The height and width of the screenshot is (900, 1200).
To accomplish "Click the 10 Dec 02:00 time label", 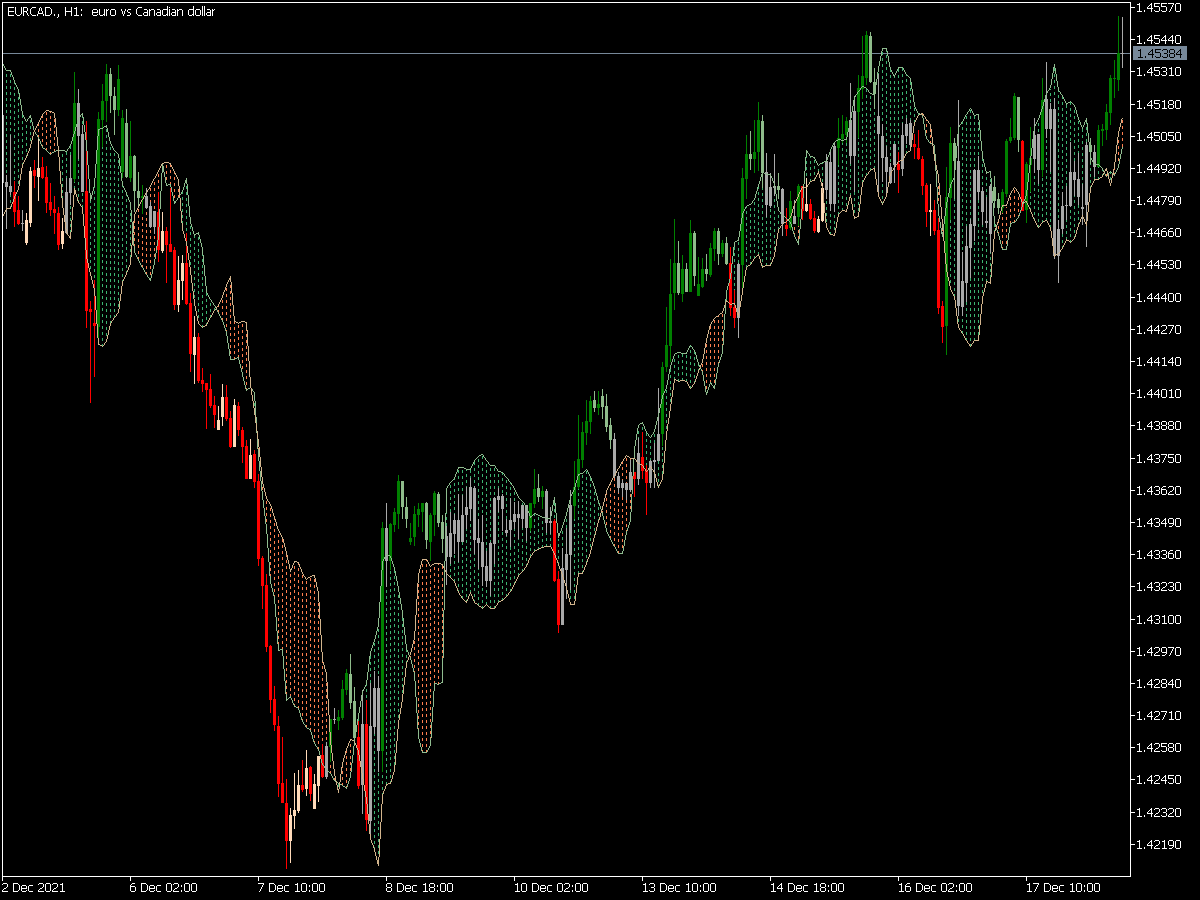I will point(550,887).
